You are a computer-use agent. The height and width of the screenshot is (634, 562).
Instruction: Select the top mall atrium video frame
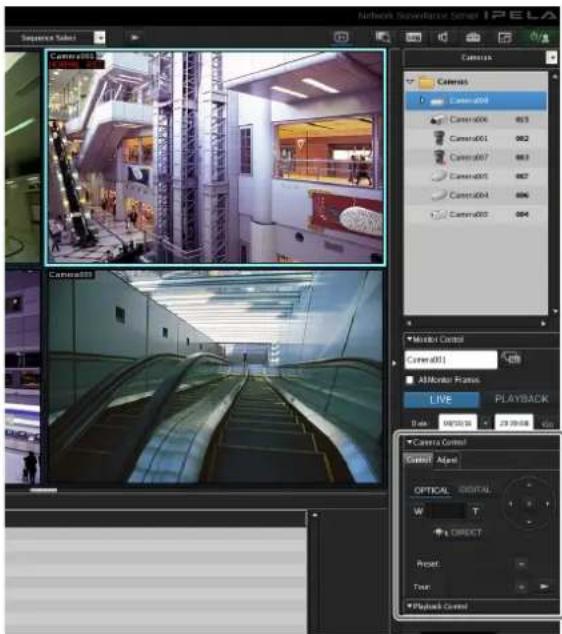(x=216, y=157)
